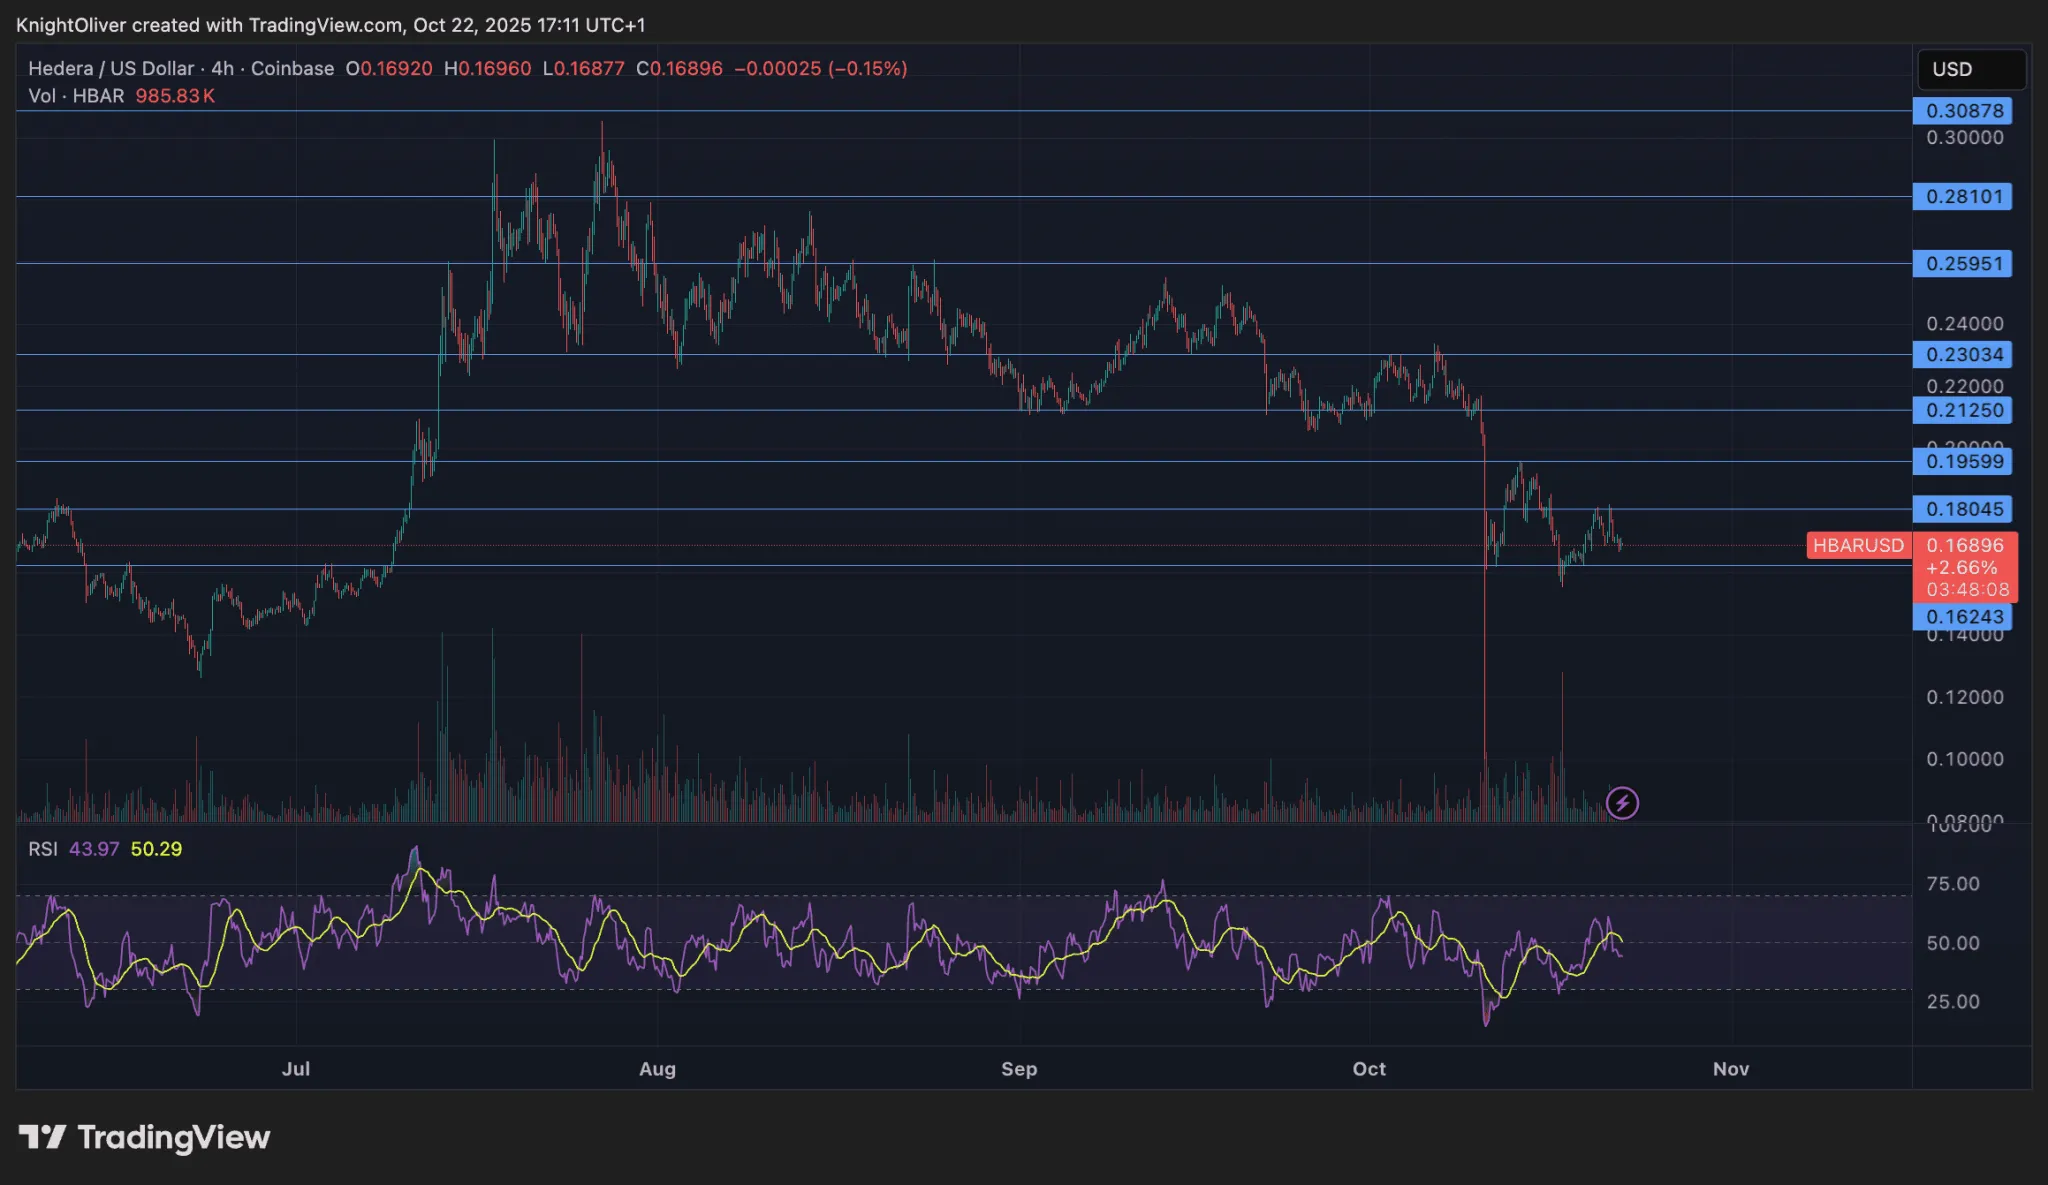Click the Hedera / US Dollar title
Viewport: 2048px width, 1185px height.
coord(111,69)
